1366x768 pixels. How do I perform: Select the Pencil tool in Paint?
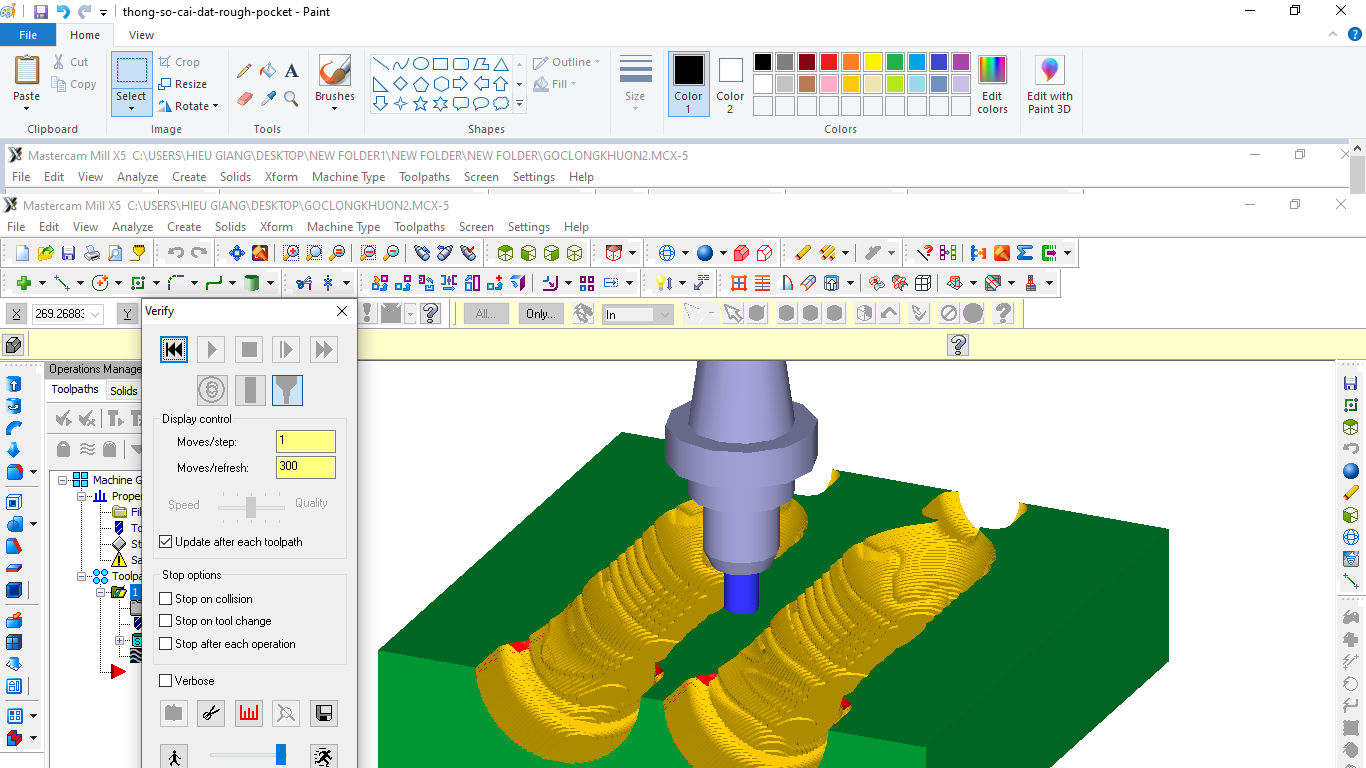tap(244, 71)
